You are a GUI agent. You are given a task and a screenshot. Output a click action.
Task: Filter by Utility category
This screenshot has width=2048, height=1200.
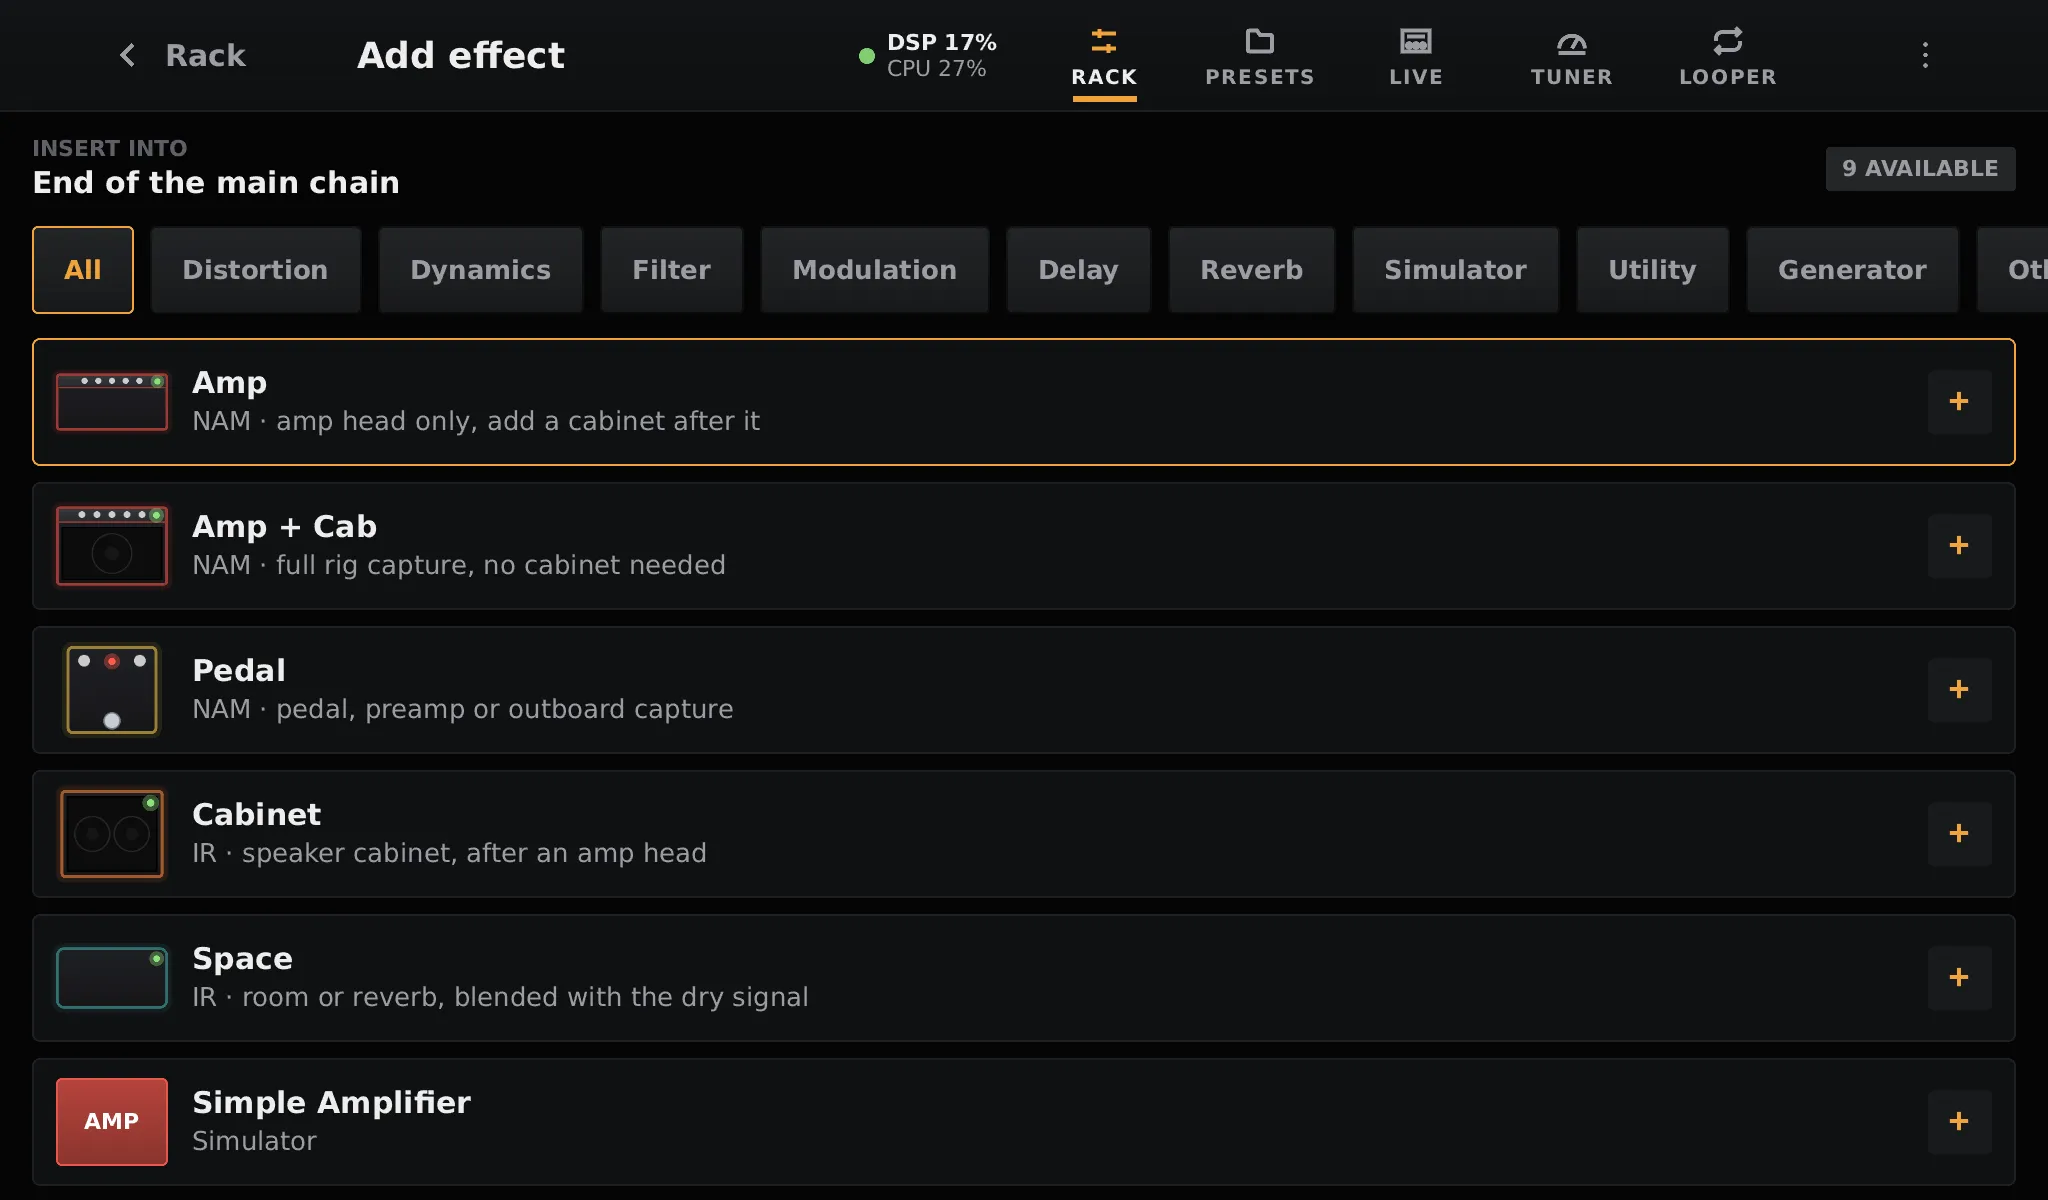1652,270
